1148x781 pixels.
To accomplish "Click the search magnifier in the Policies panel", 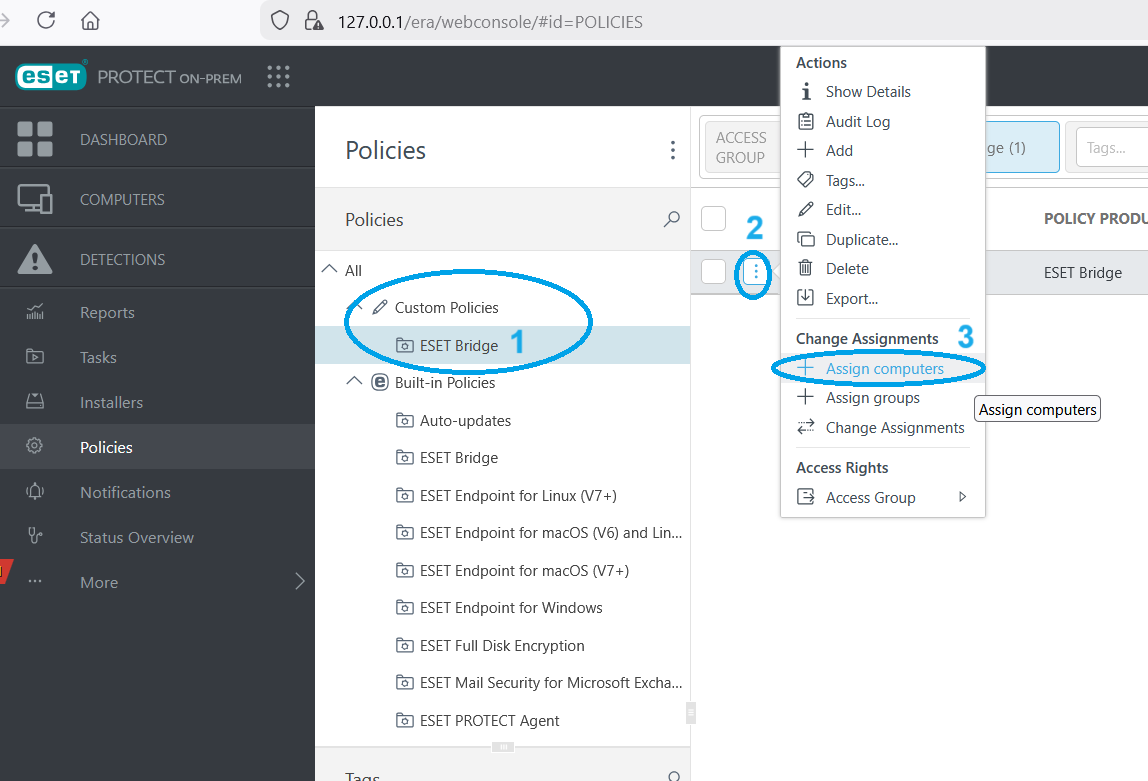I will point(671,219).
